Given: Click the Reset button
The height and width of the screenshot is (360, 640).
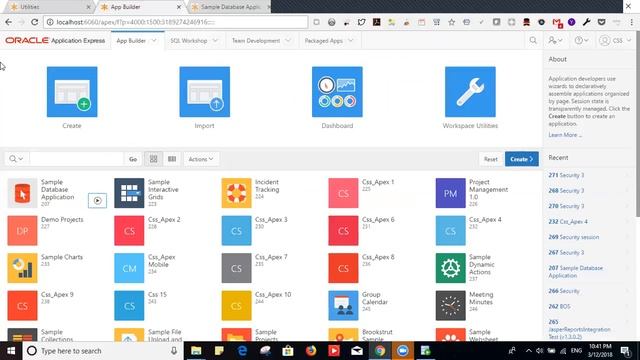Looking at the screenshot, I should 491,159.
